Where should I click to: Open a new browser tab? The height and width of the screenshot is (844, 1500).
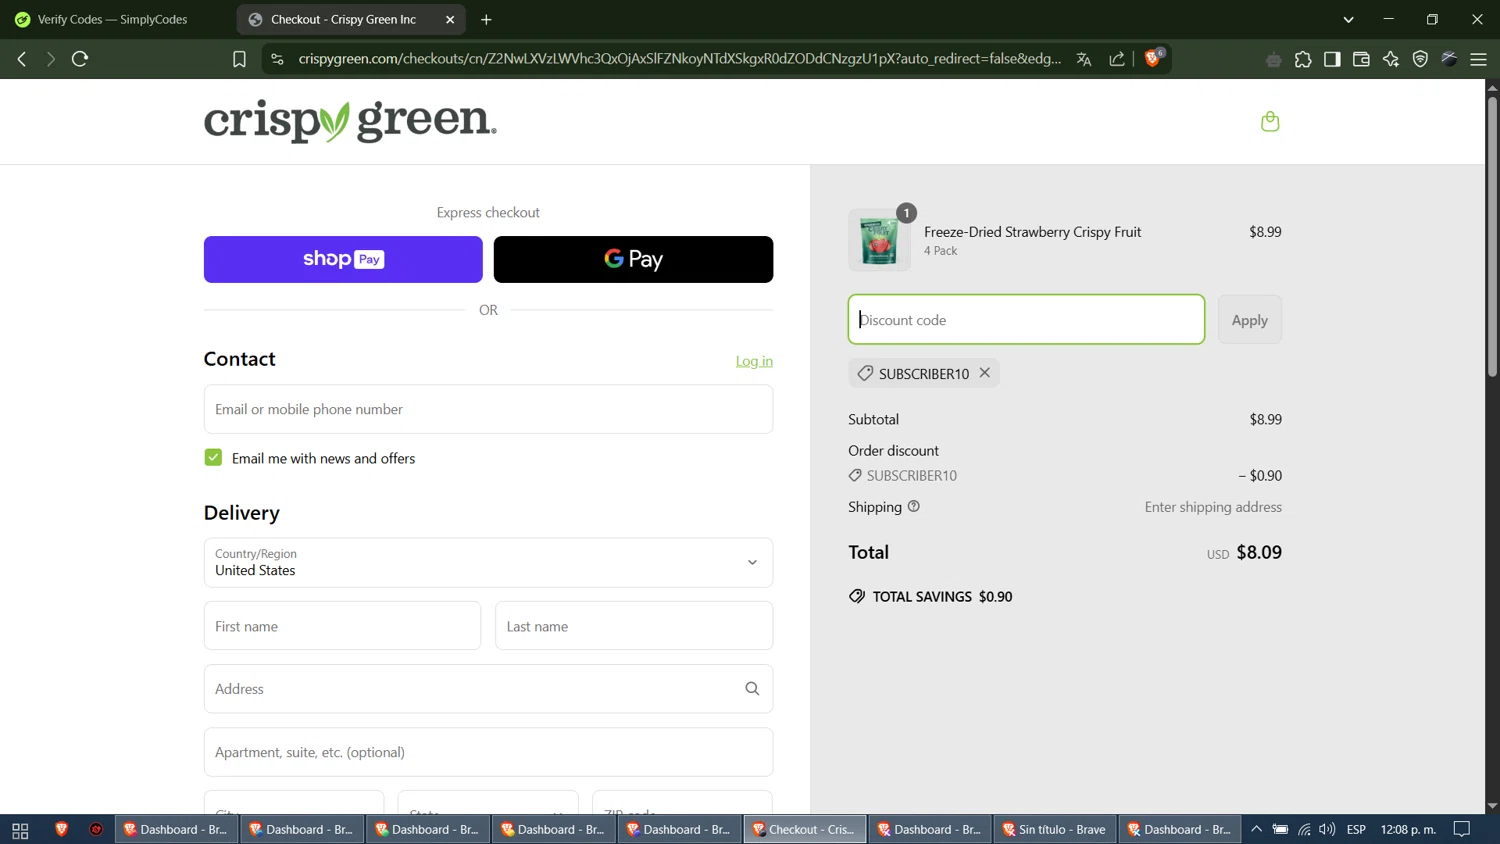point(487,20)
